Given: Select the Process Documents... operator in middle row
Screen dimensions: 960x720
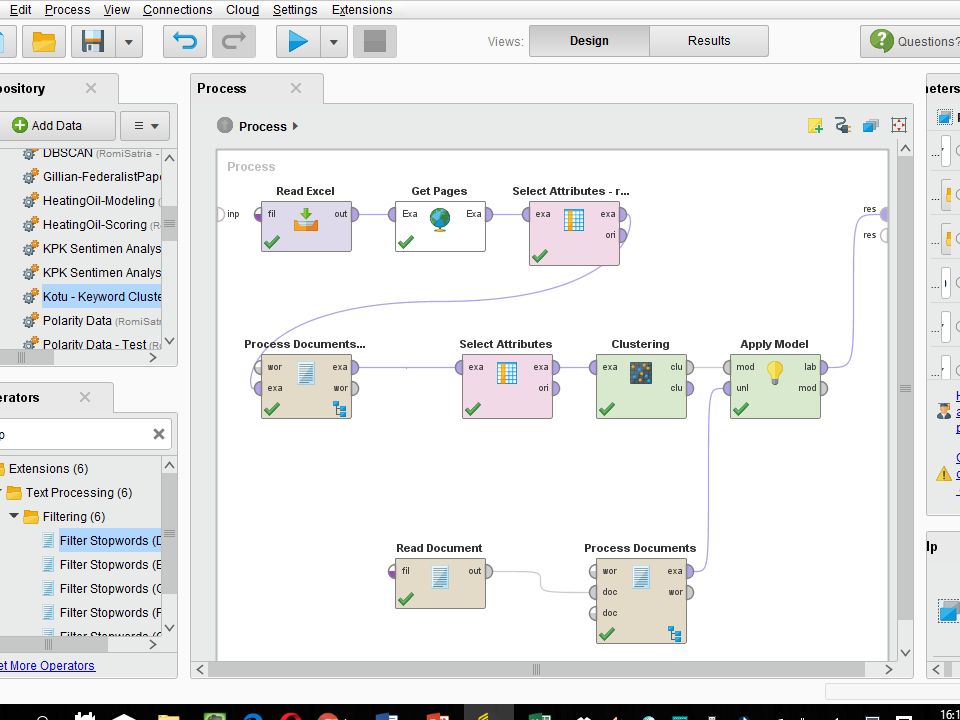Looking at the screenshot, I should click(306, 386).
